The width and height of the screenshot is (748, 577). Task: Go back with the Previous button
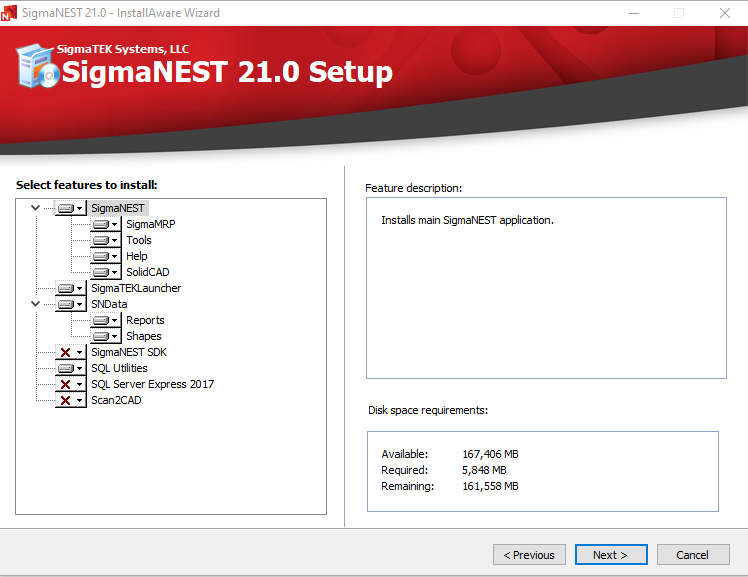[x=529, y=555]
